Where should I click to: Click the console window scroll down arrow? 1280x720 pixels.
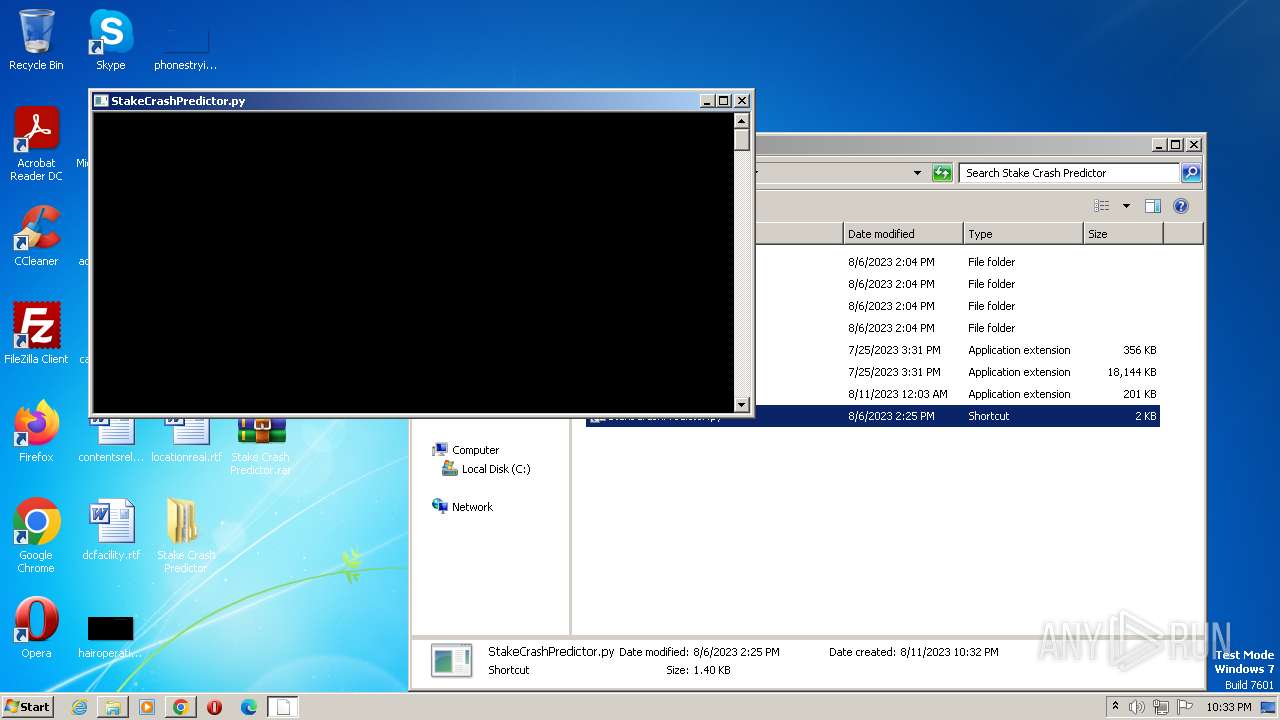[x=741, y=404]
